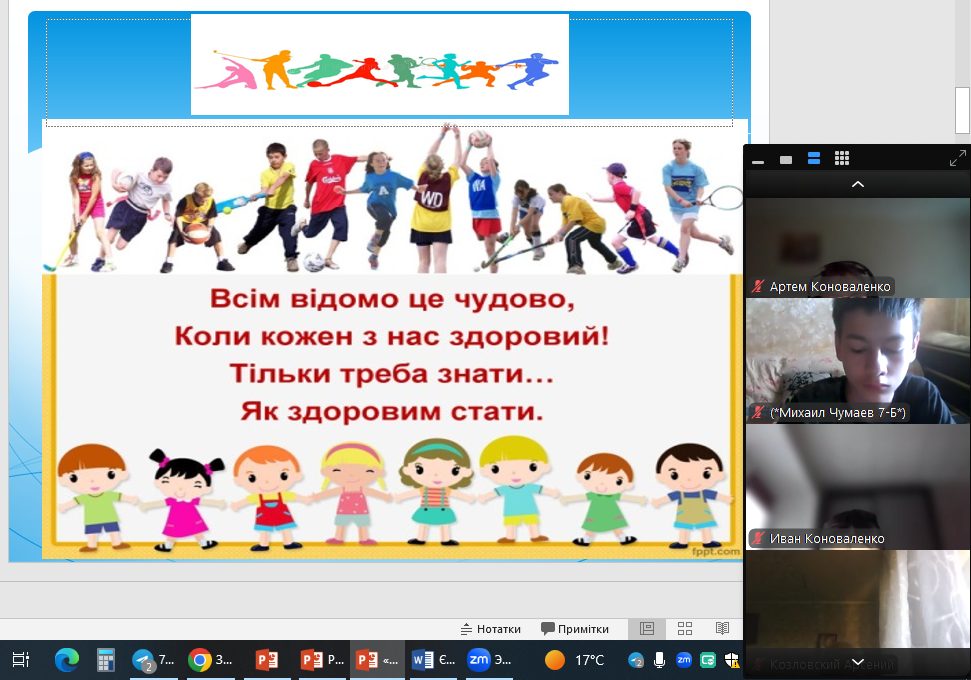Image resolution: width=971 pixels, height=680 pixels.
Task: Show next participants with the down chevron
Action: click(858, 662)
